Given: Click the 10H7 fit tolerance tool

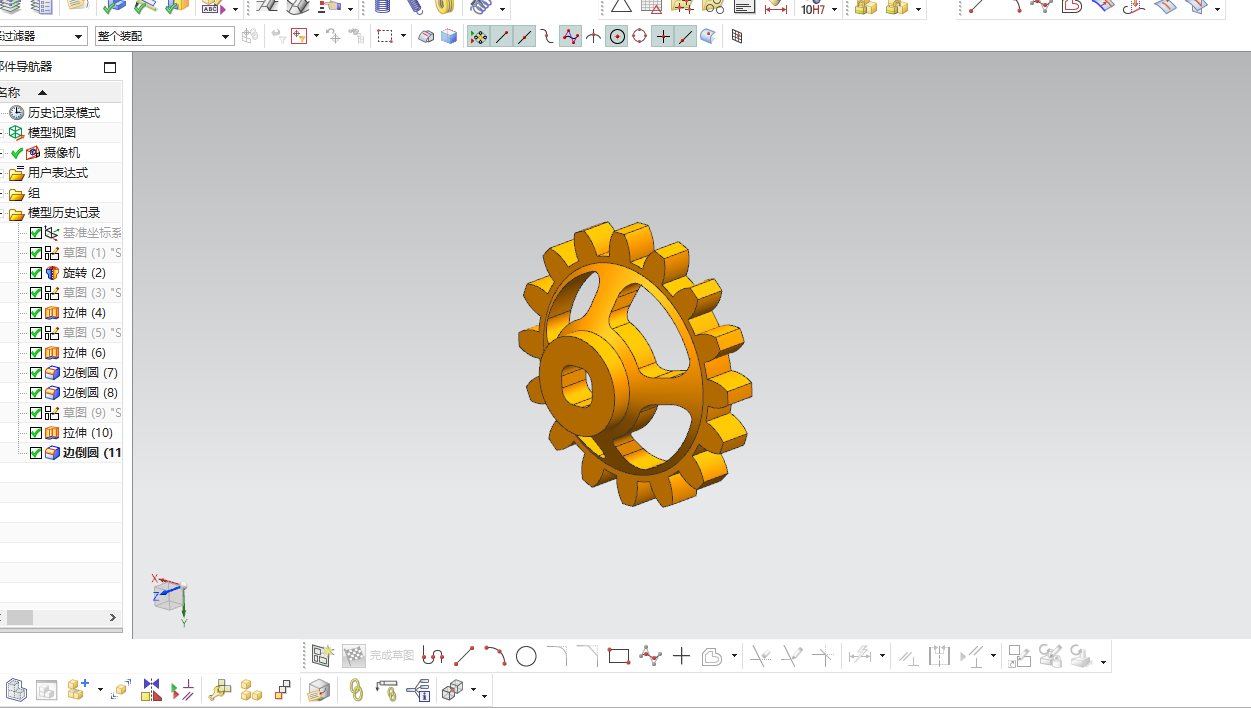Looking at the screenshot, I should [x=813, y=9].
